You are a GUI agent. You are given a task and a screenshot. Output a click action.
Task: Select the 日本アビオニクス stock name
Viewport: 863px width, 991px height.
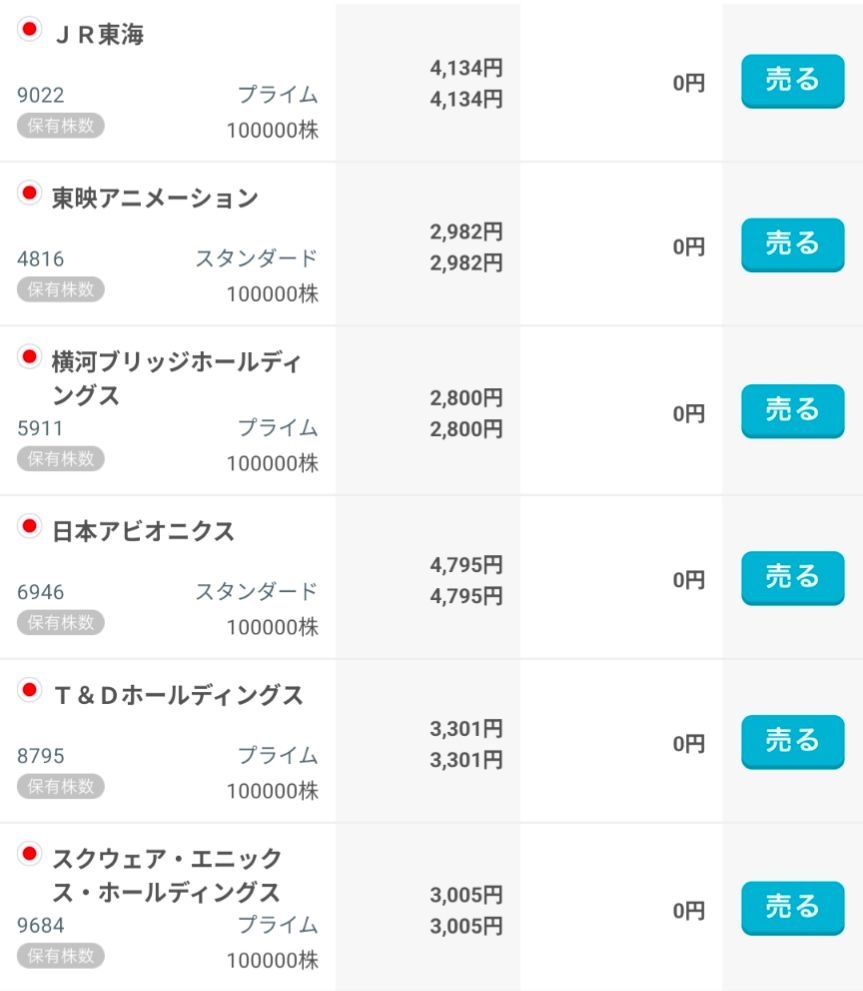143,531
